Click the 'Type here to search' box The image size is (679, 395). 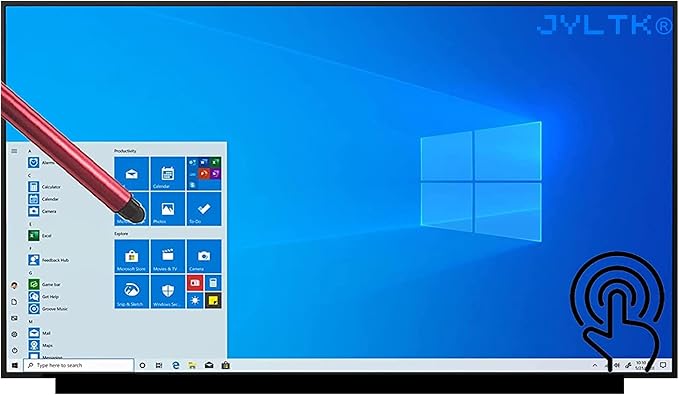79,366
